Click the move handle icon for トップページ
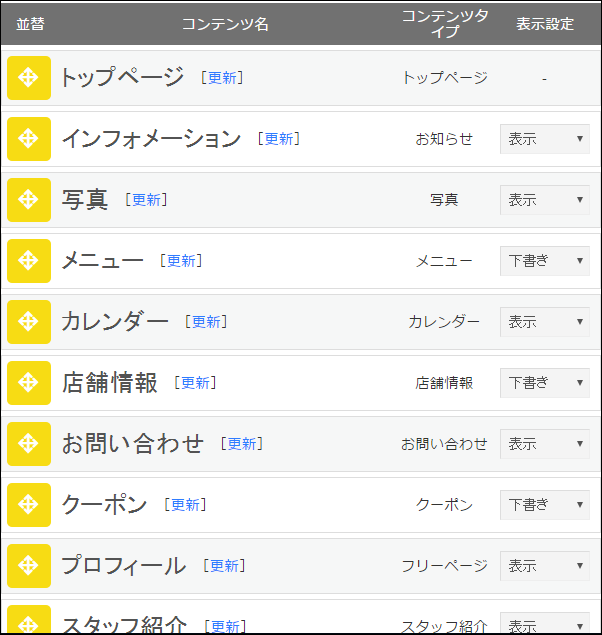 tap(28, 78)
